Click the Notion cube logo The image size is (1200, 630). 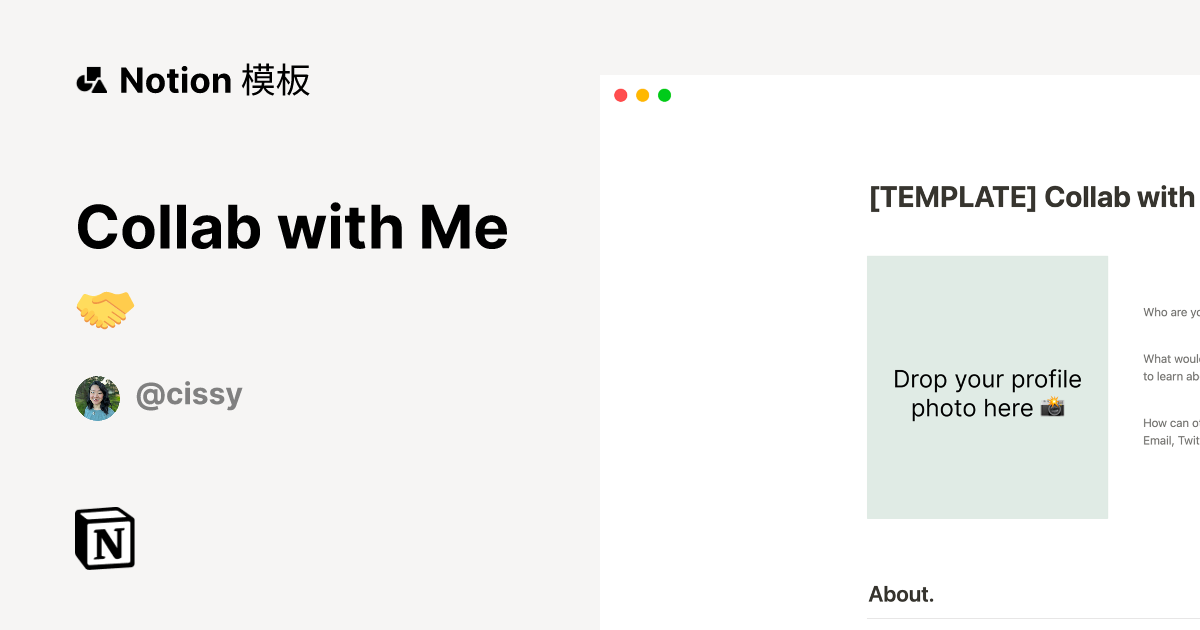[x=105, y=539]
